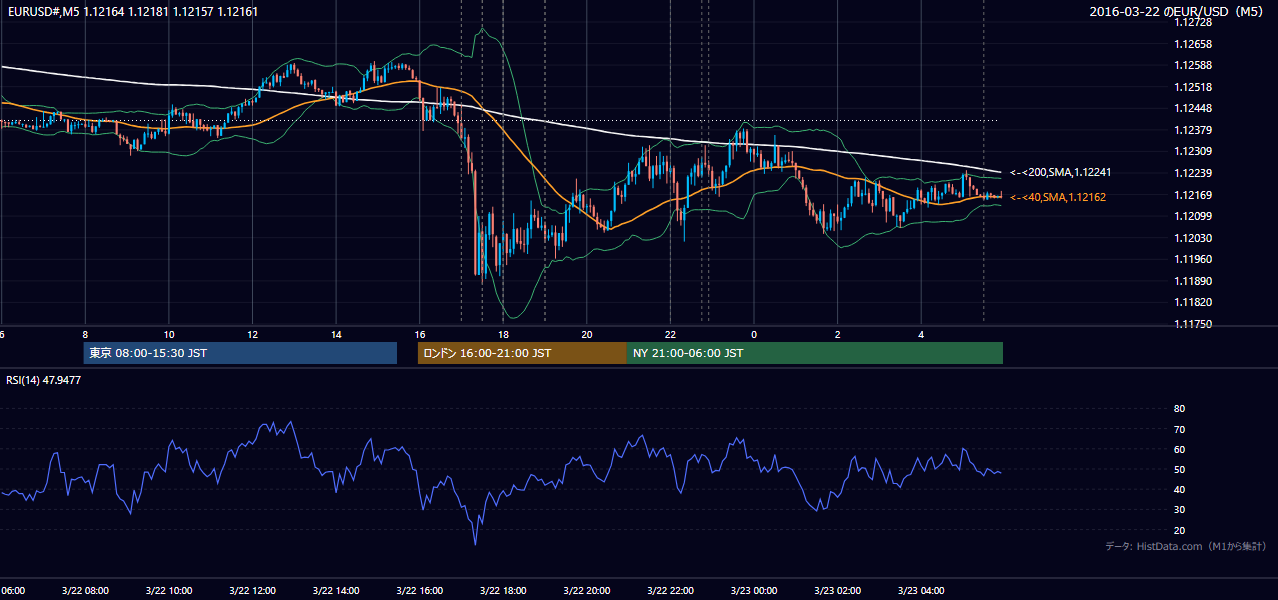Click price level 1.12379 on price axis
This screenshot has width=1278, height=600.
click(1194, 130)
